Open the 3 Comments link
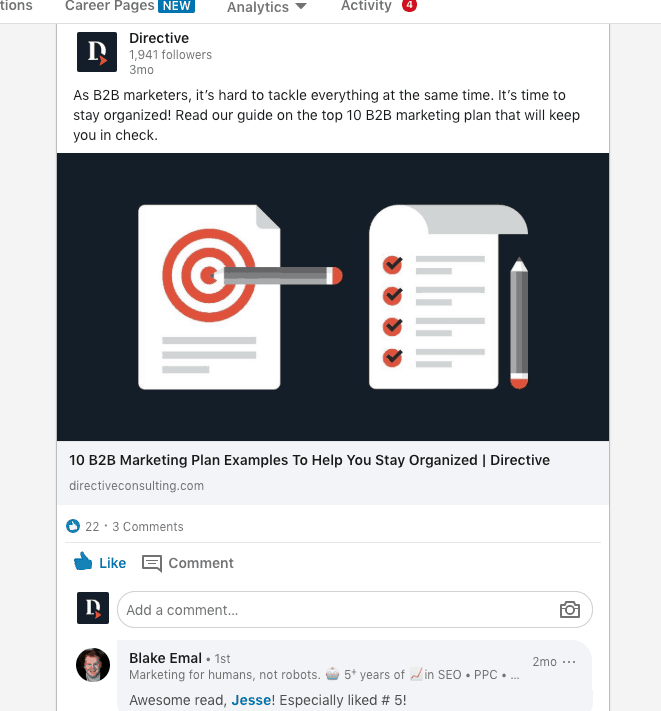 click(x=148, y=526)
